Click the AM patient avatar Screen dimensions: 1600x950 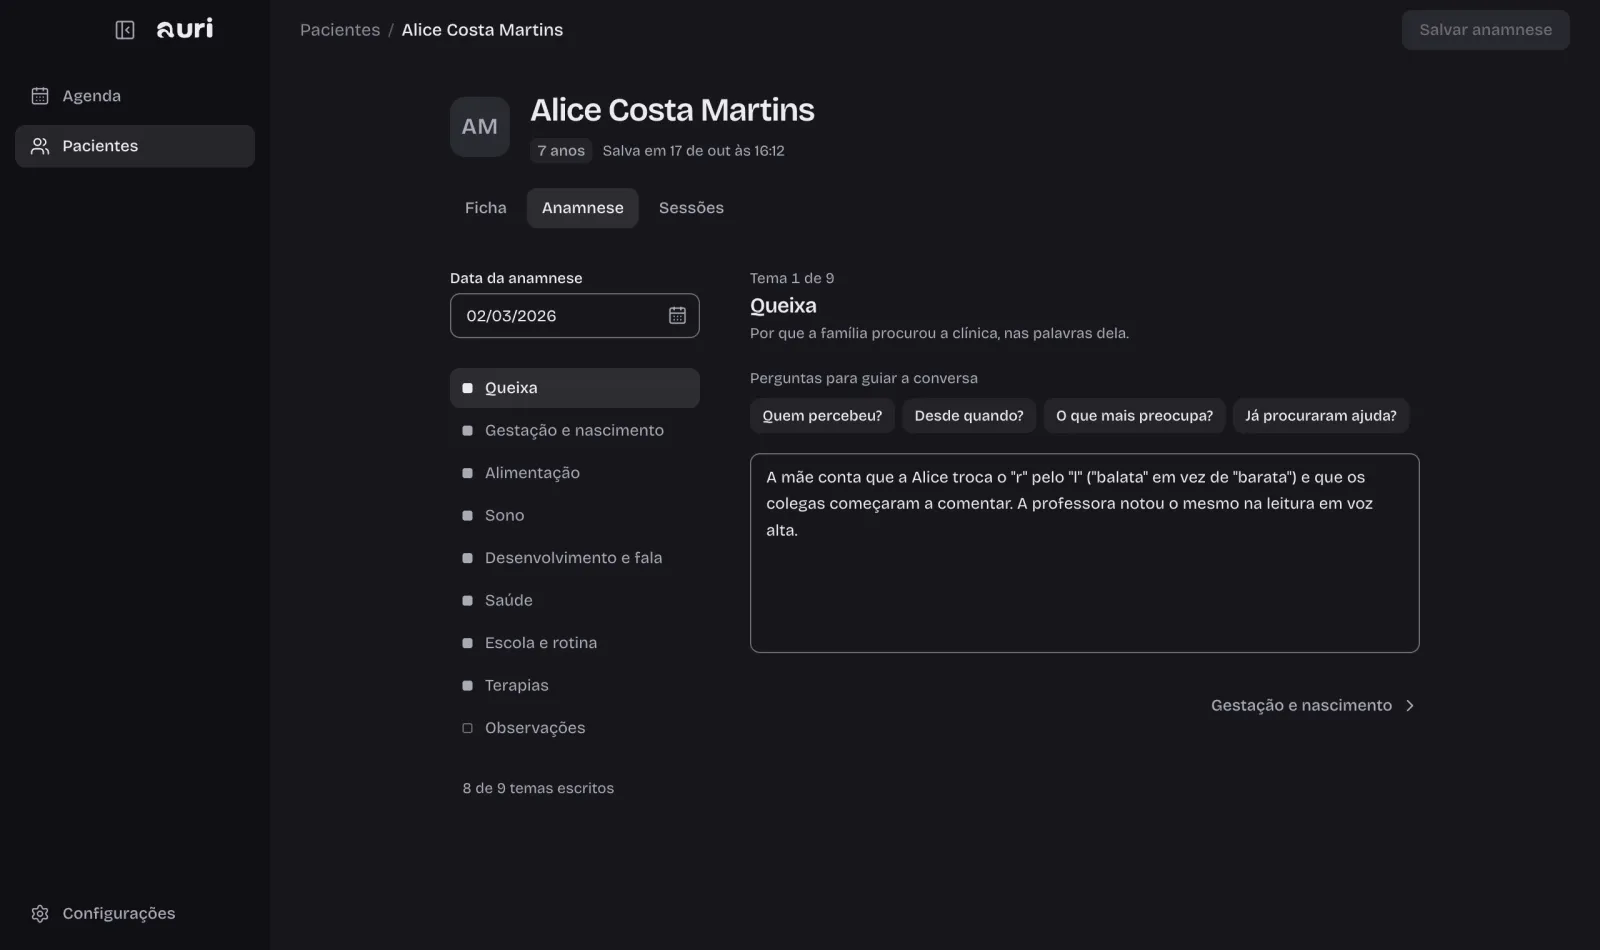click(x=480, y=127)
